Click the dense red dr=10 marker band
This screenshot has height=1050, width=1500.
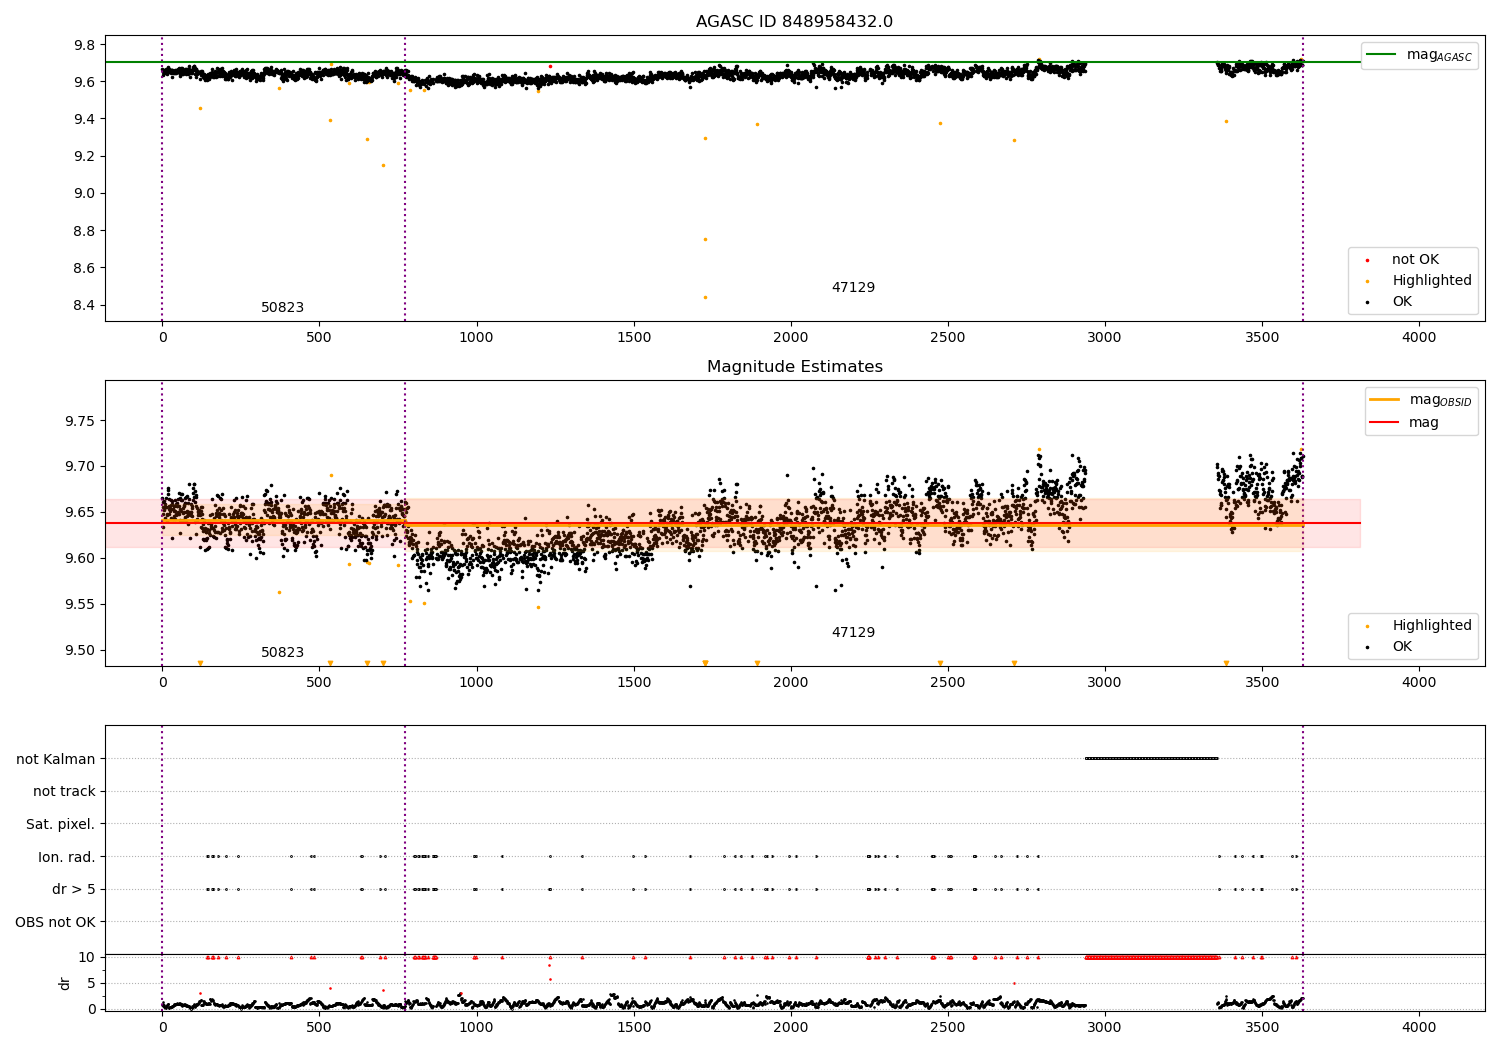point(1152,958)
